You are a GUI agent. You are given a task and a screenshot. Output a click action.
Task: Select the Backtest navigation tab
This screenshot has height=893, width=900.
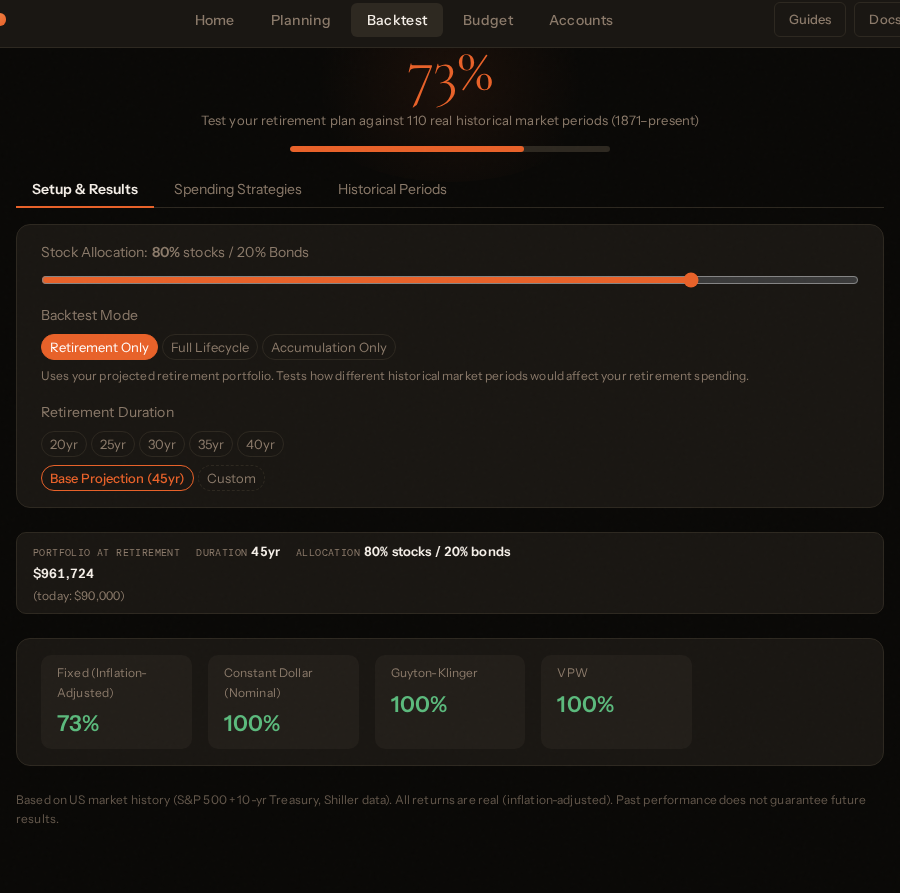click(397, 20)
